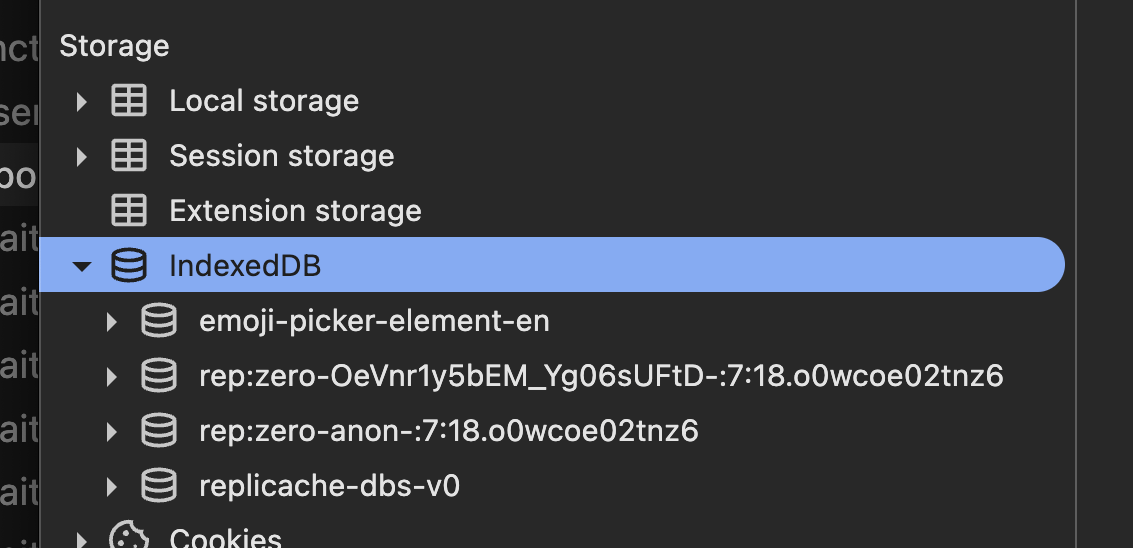Click the replicache-dbs-v0 database icon
Viewport: 1133px width, 548px height.
tap(158, 486)
